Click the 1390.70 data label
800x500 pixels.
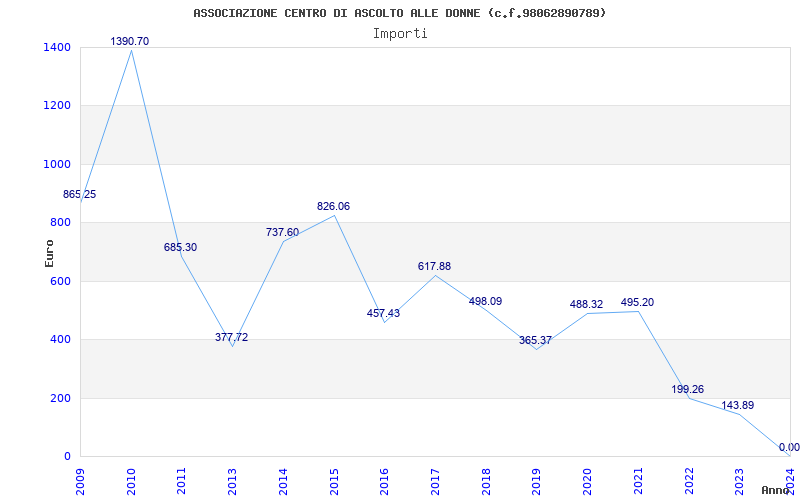(x=130, y=41)
